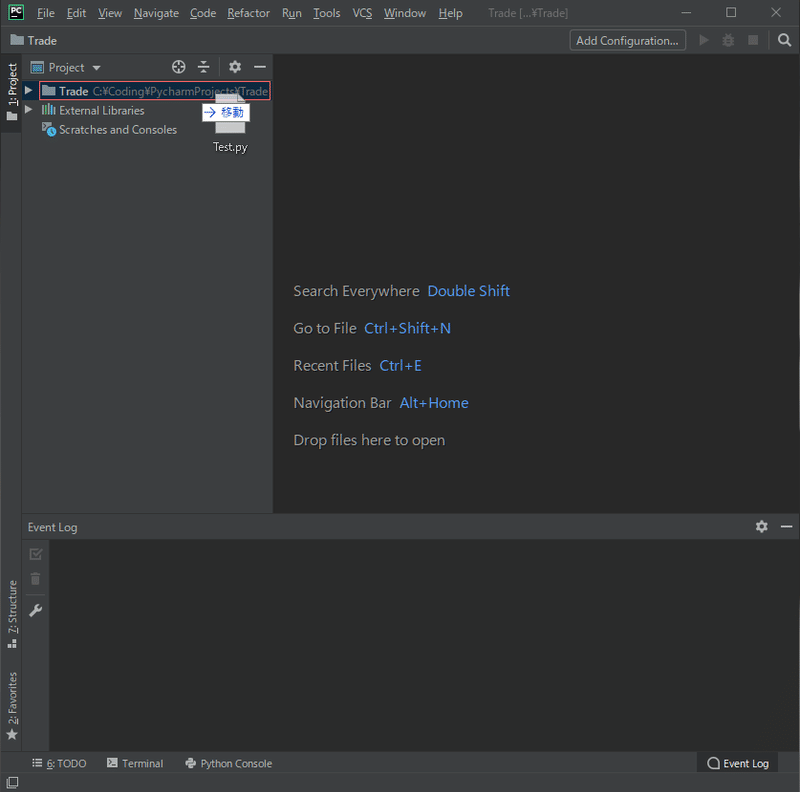
Task: Open the Python Console tool window
Action: pyautogui.click(x=229, y=763)
